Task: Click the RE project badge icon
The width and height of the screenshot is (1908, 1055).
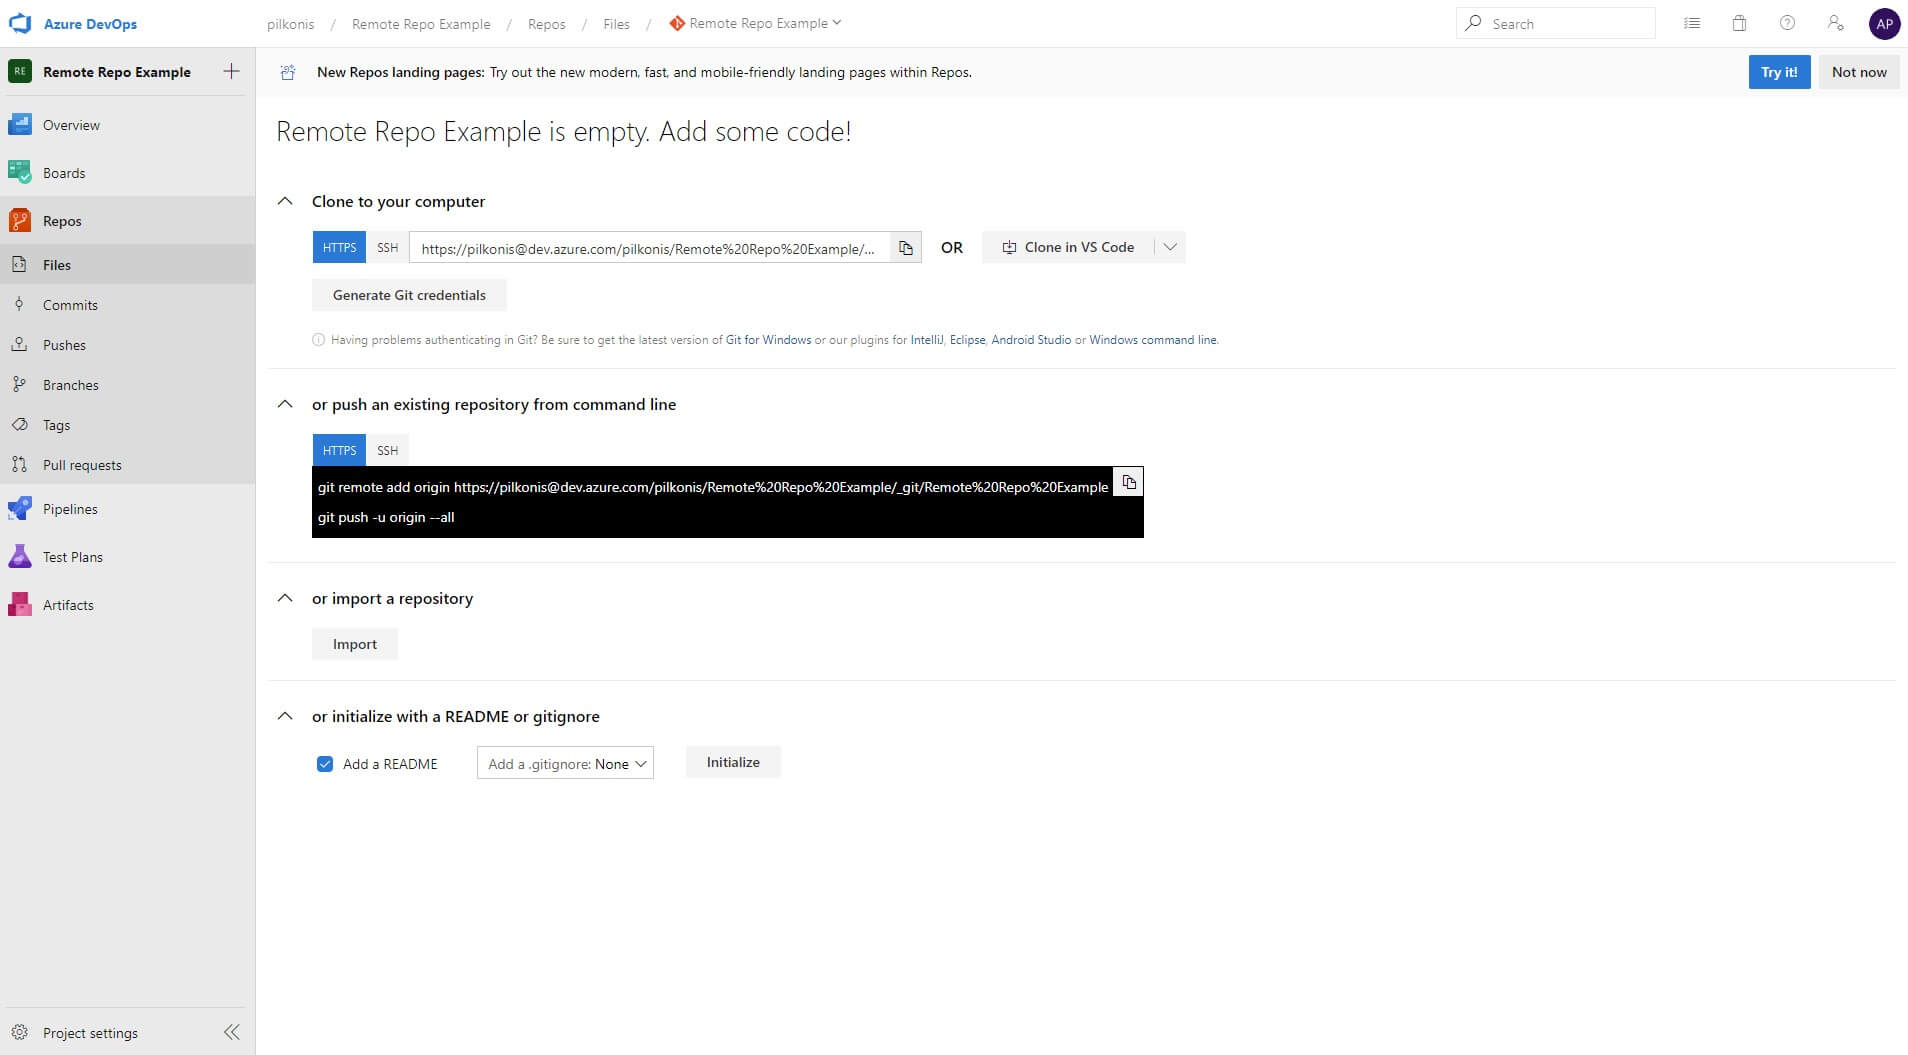Action: (x=20, y=71)
